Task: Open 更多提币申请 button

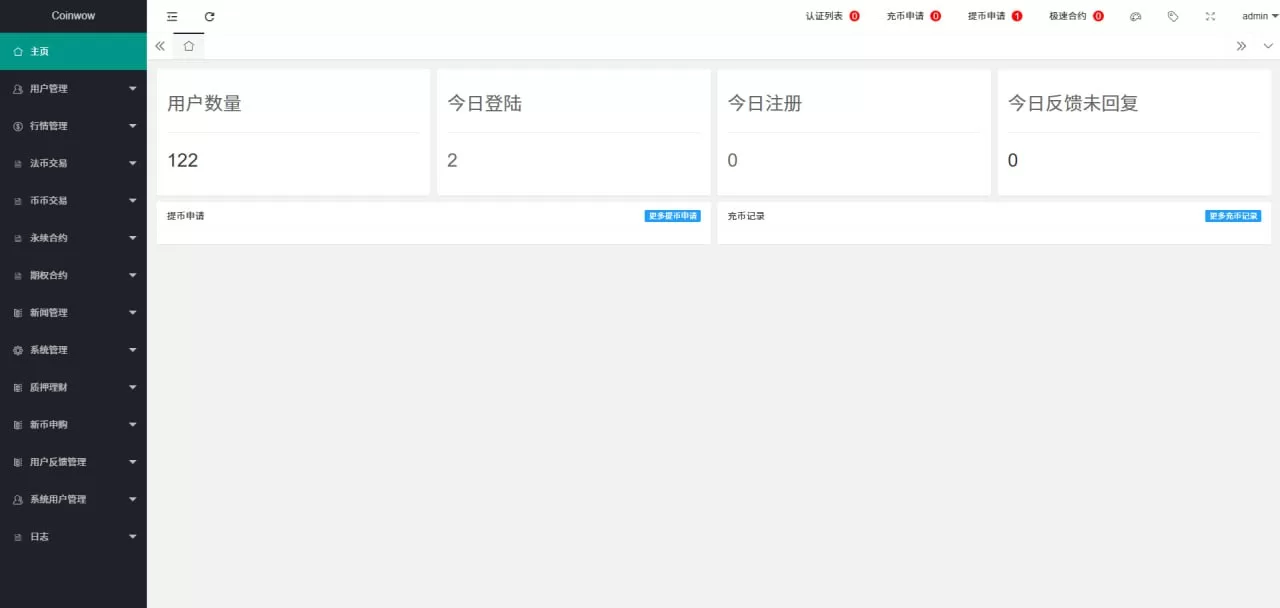Action: click(672, 215)
